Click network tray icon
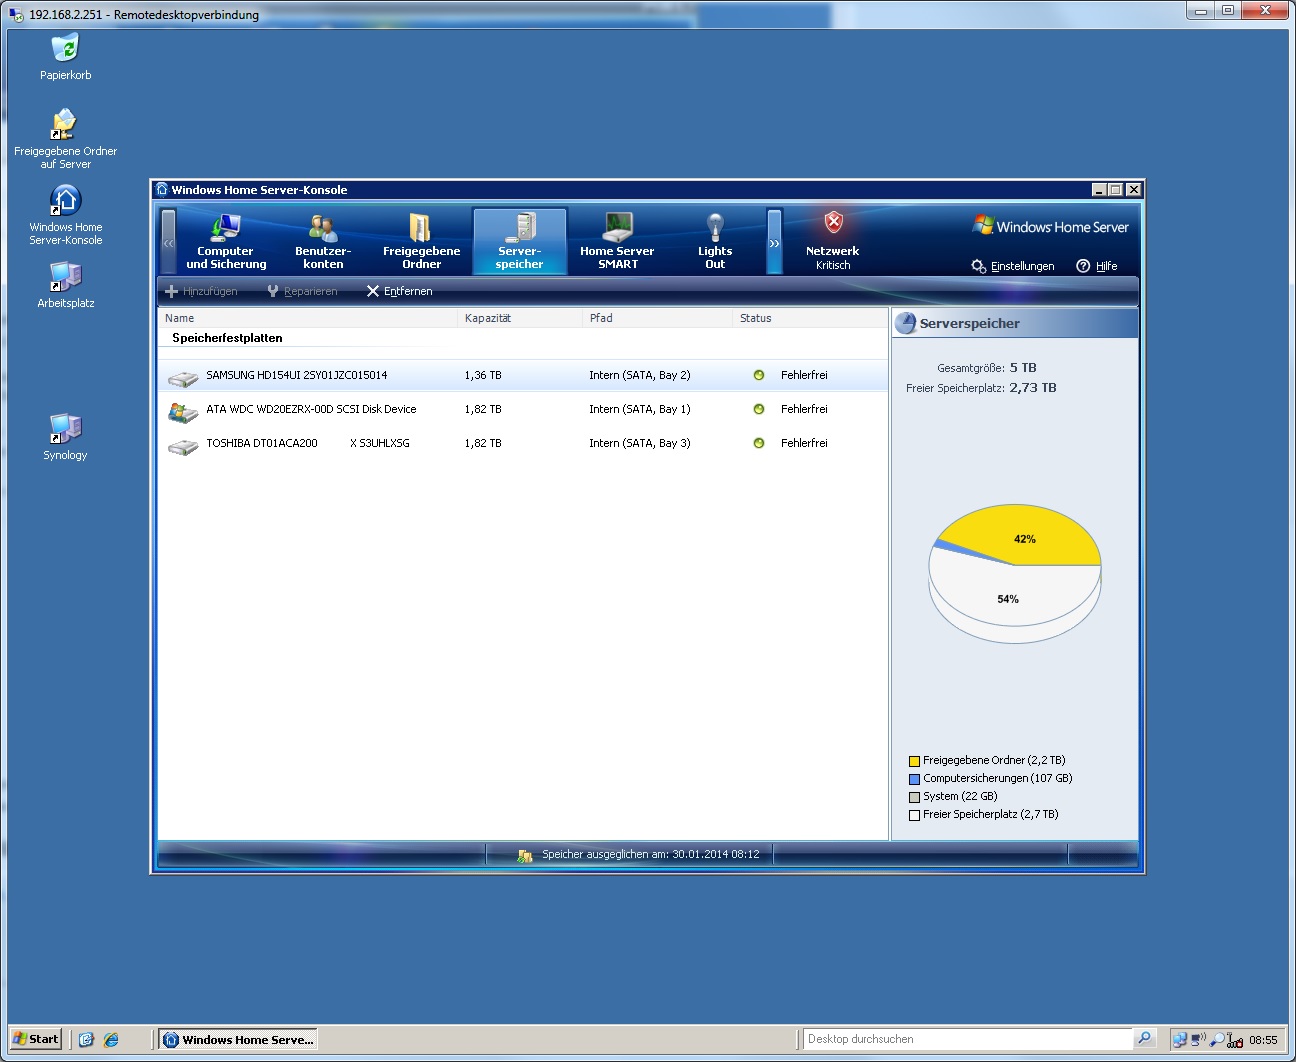Screen dimensions: 1296x1062 [x=1179, y=1040]
